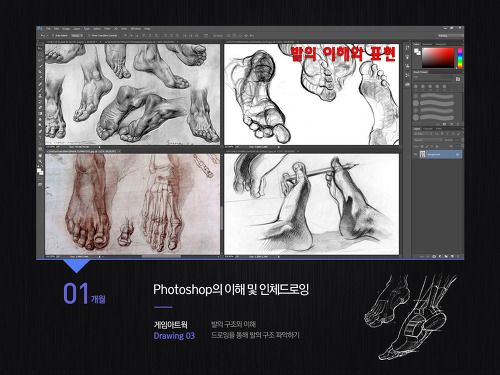Toggle the Show Transform Controls checkbox
500x375 pixels.
coord(90,35)
